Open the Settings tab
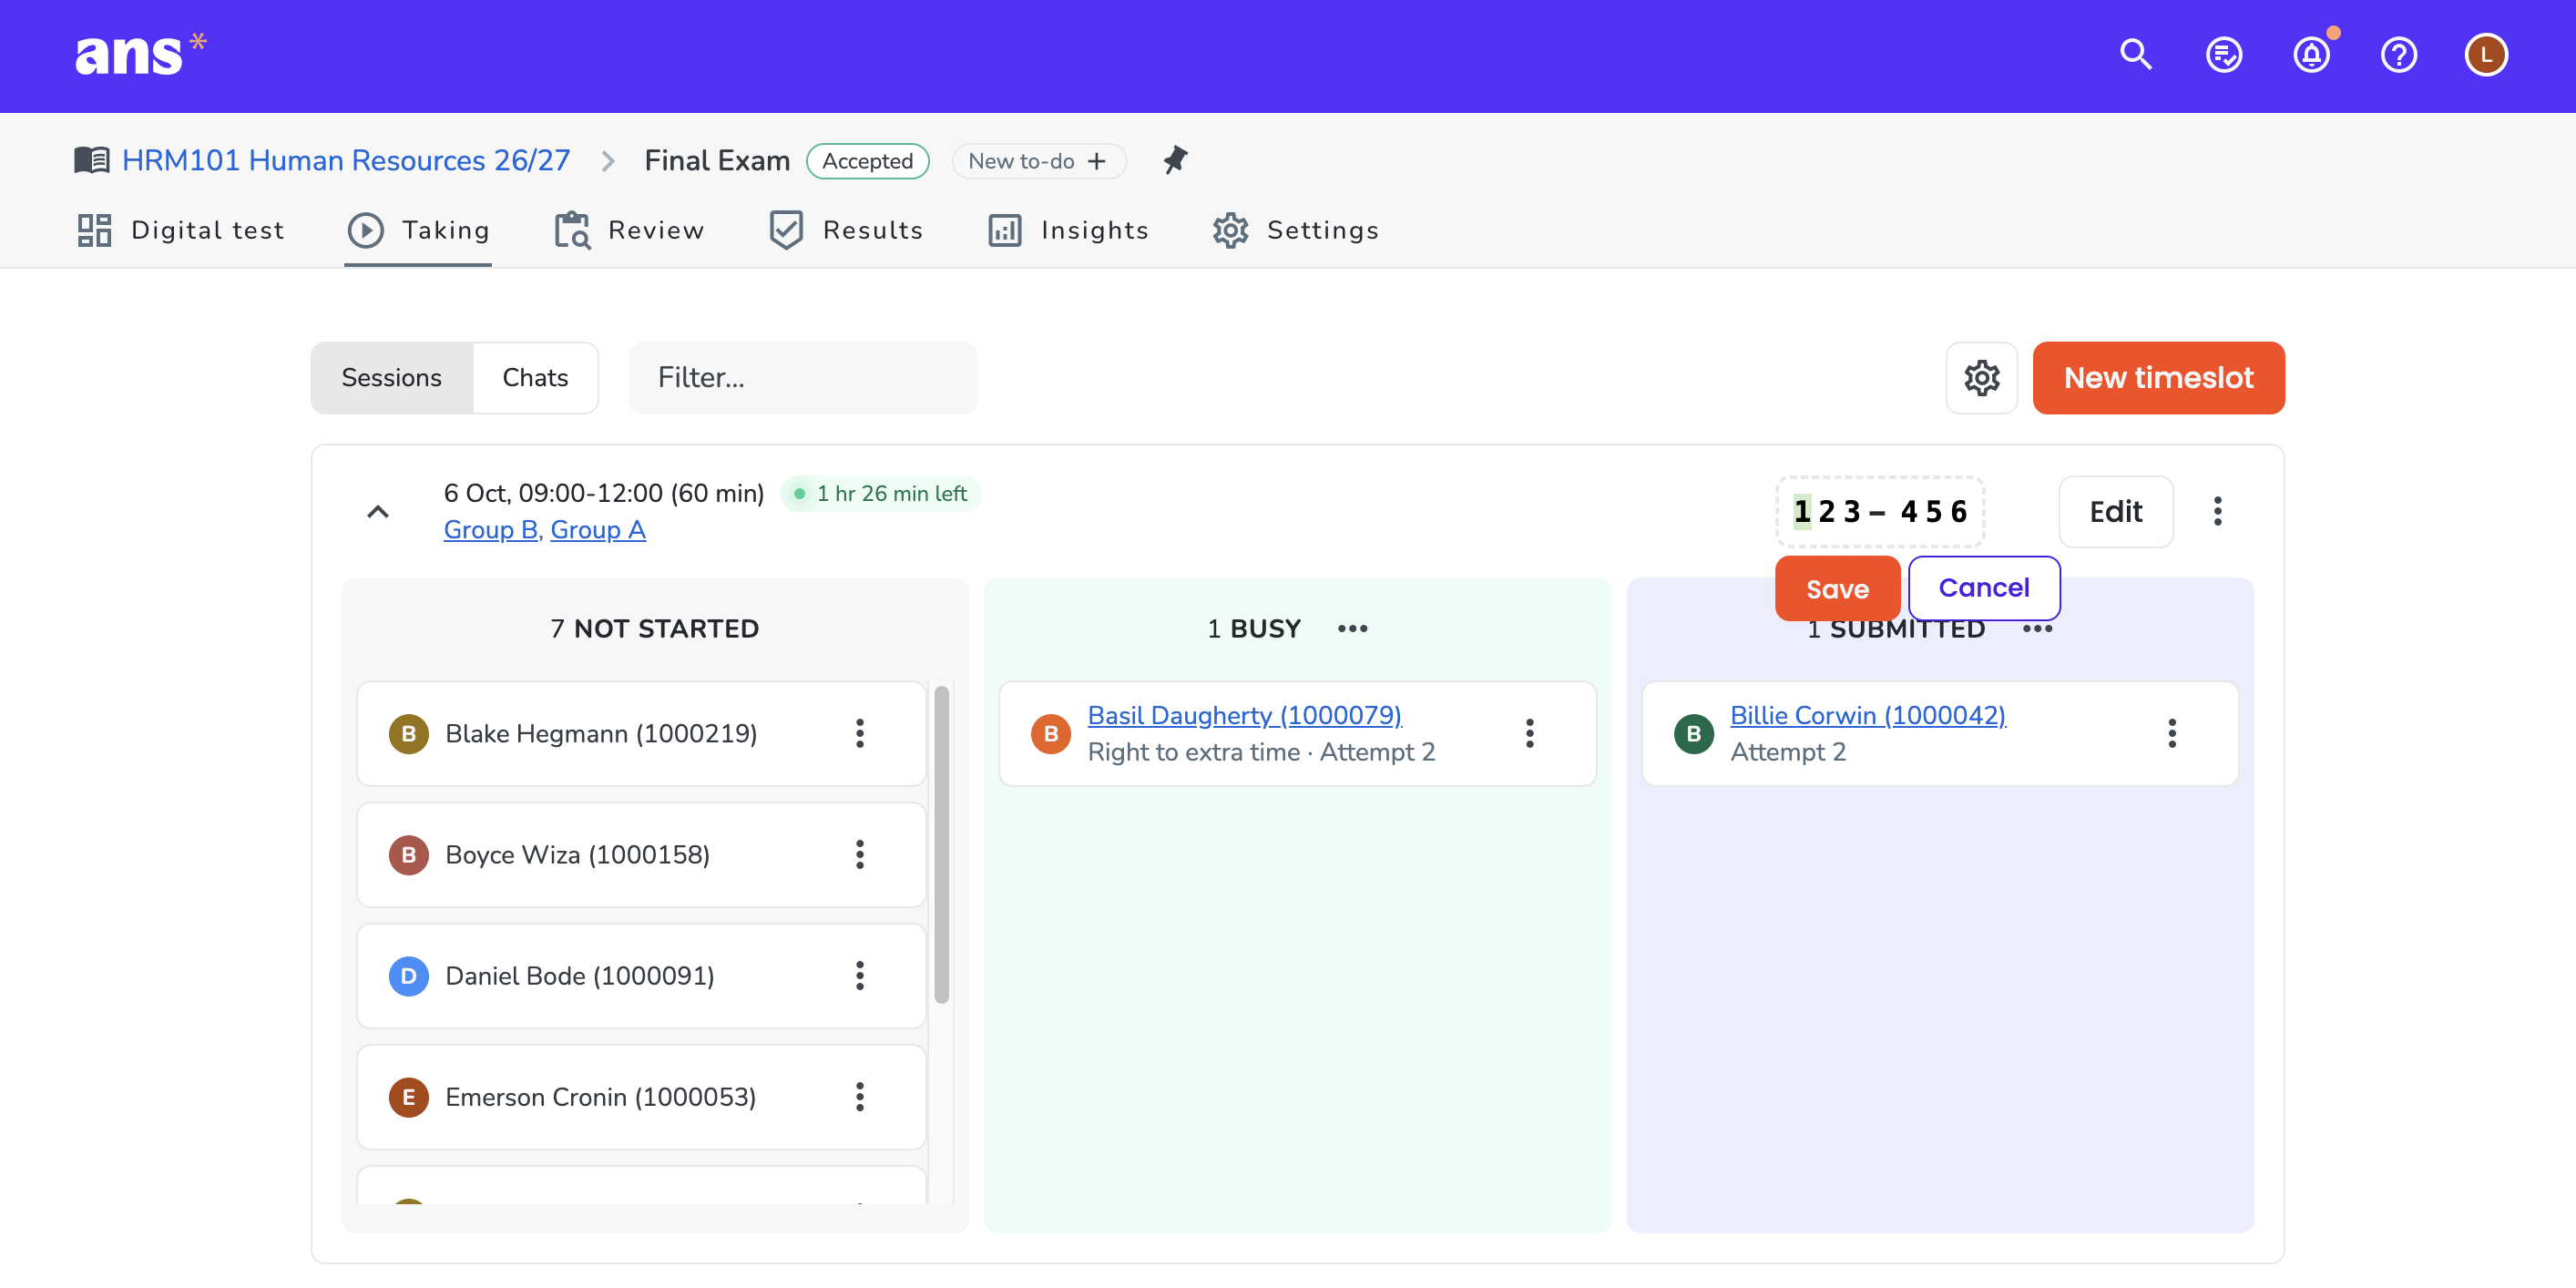 coord(1296,230)
